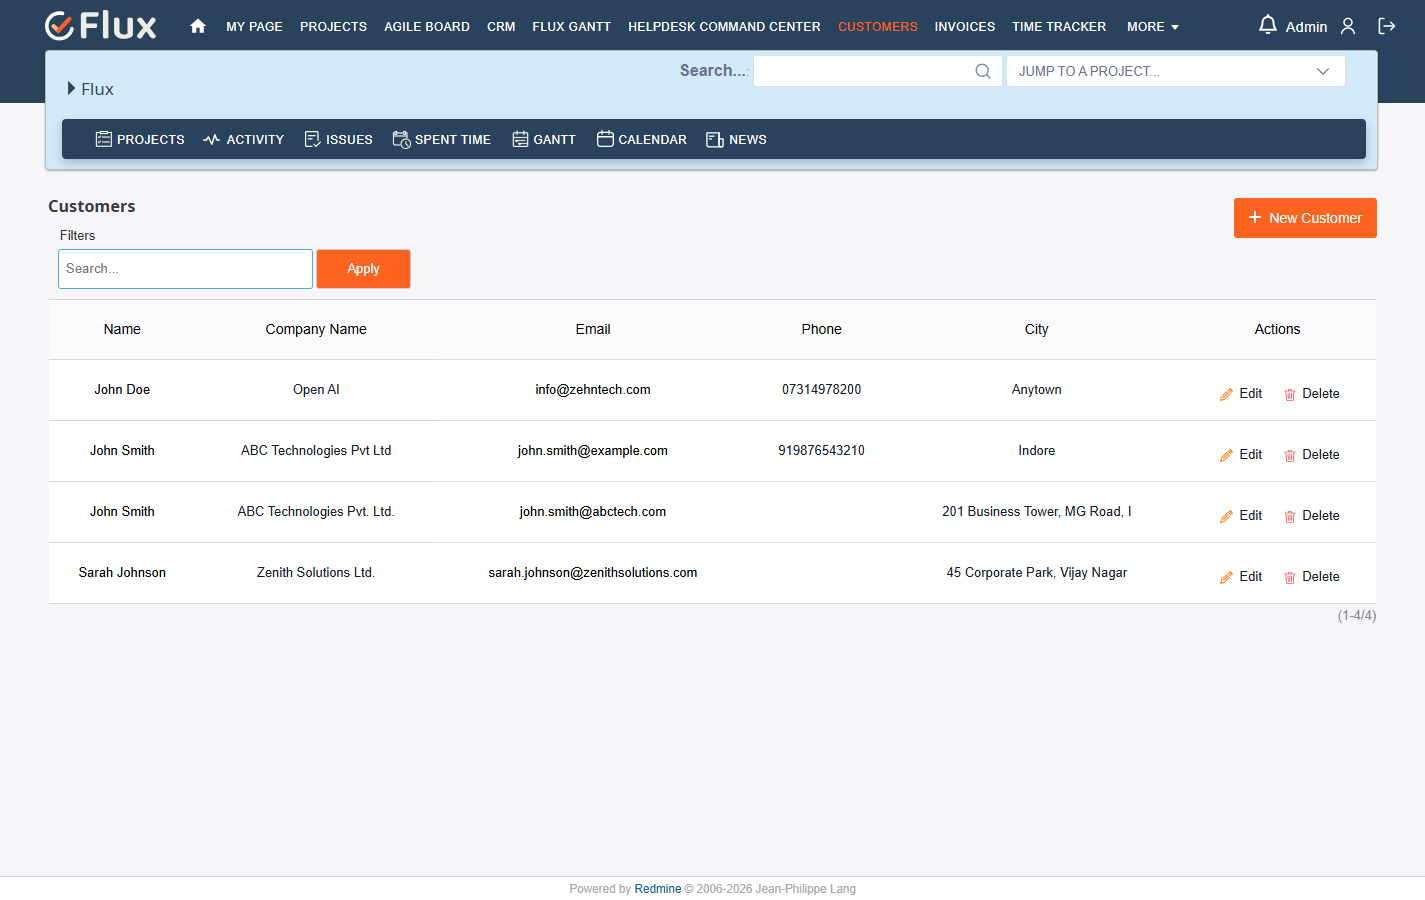Click the trash icon for Sarah Johnson
This screenshot has width=1425, height=900.
(x=1290, y=577)
